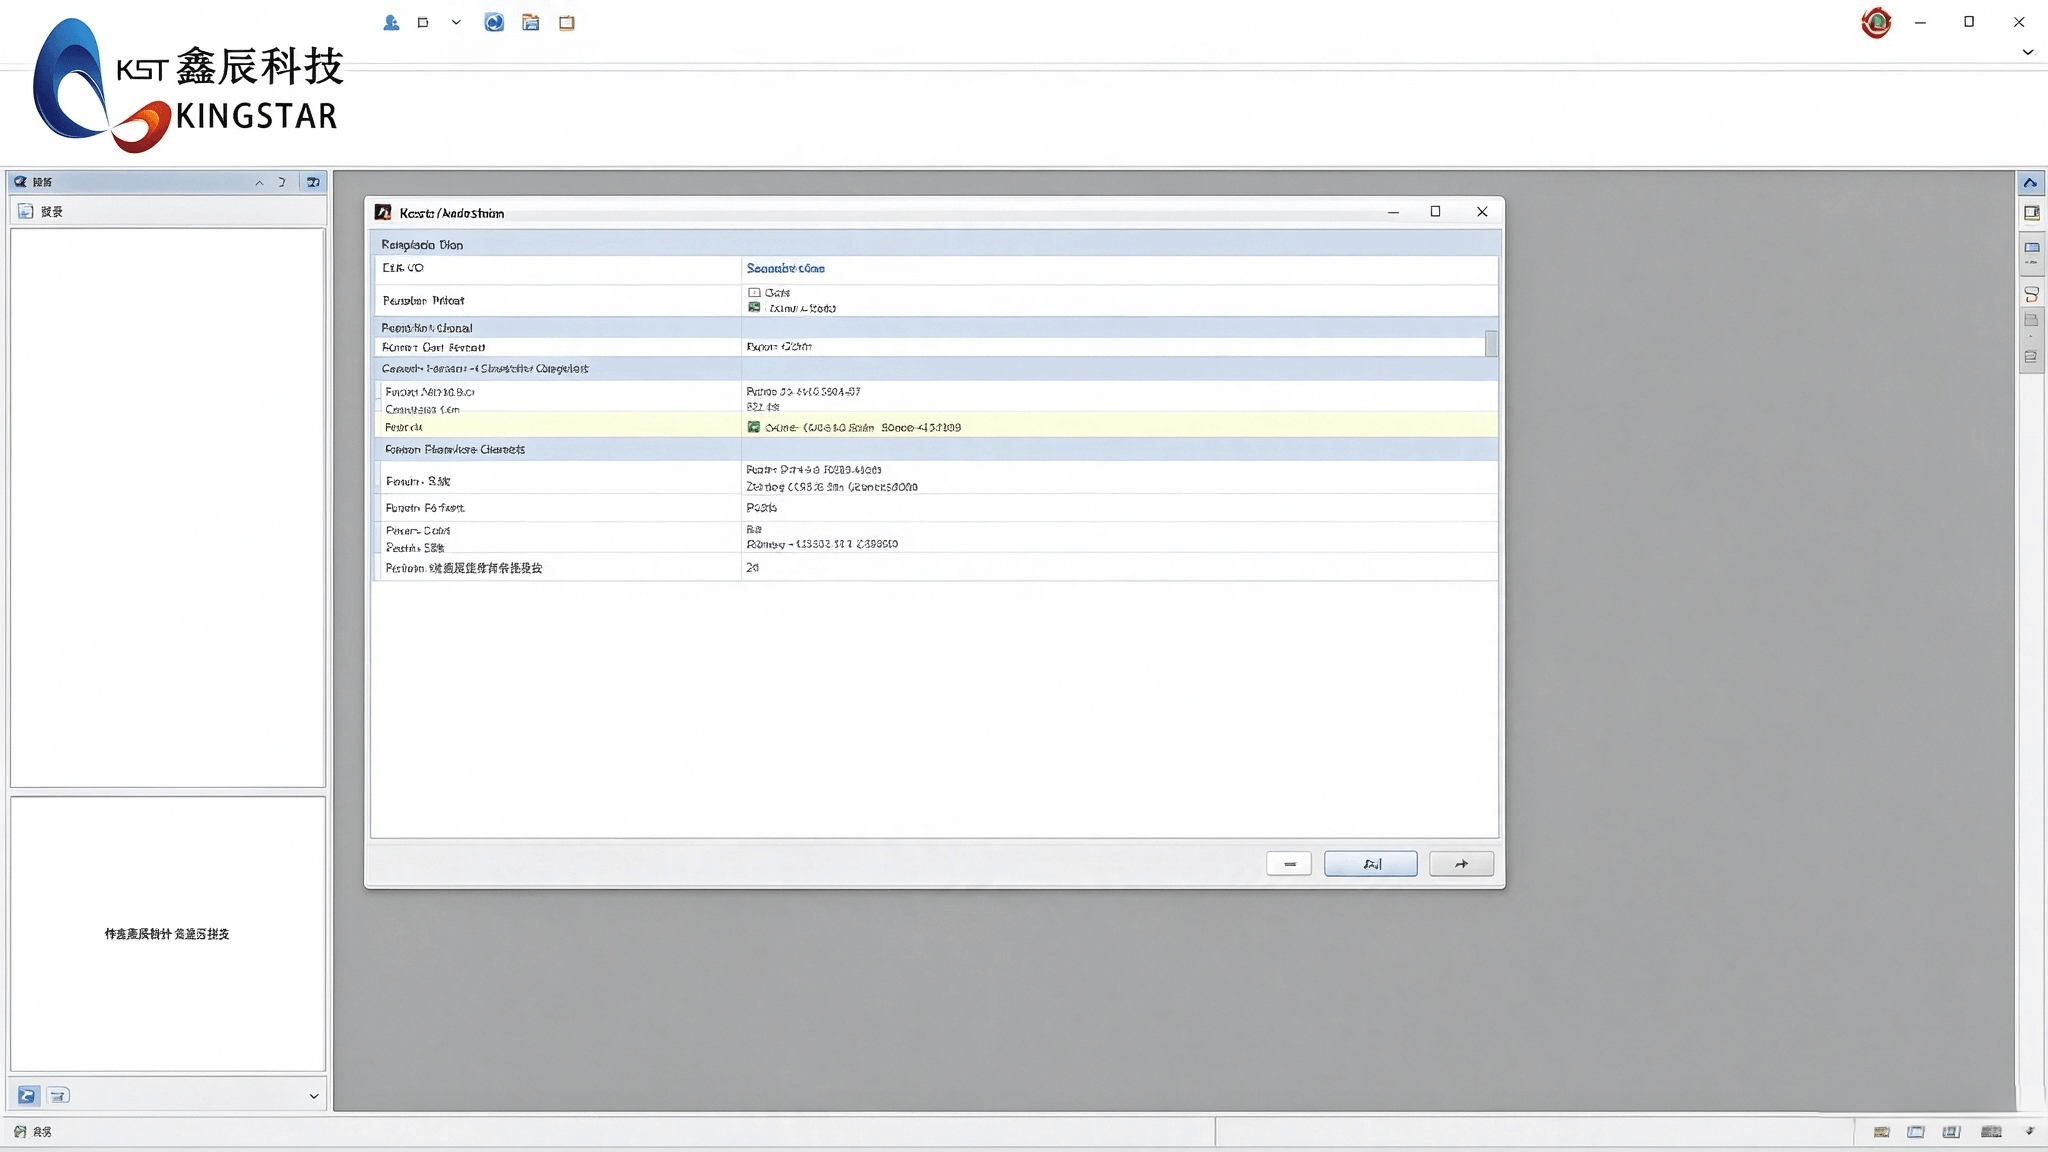The width and height of the screenshot is (2048, 1152).
Task: Click the red and green round badge icon
Action: tap(1876, 22)
